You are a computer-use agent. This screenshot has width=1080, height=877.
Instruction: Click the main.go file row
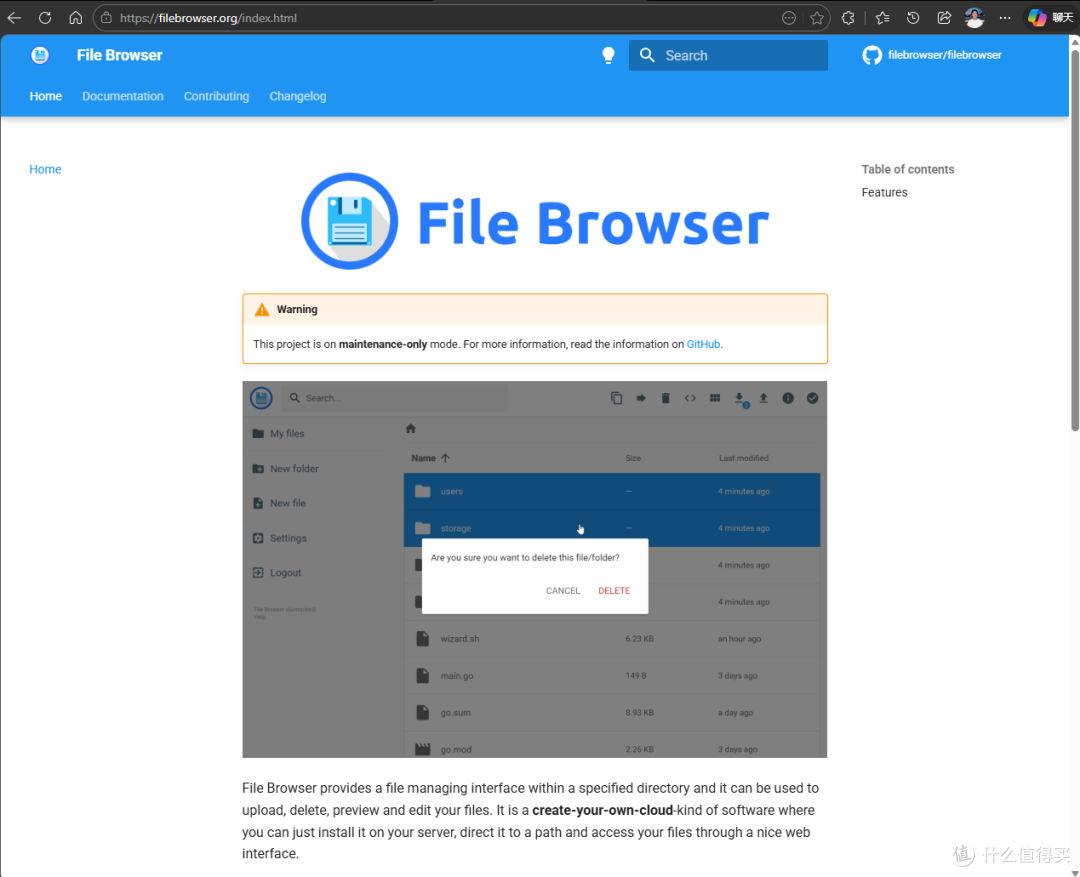[x=612, y=676]
